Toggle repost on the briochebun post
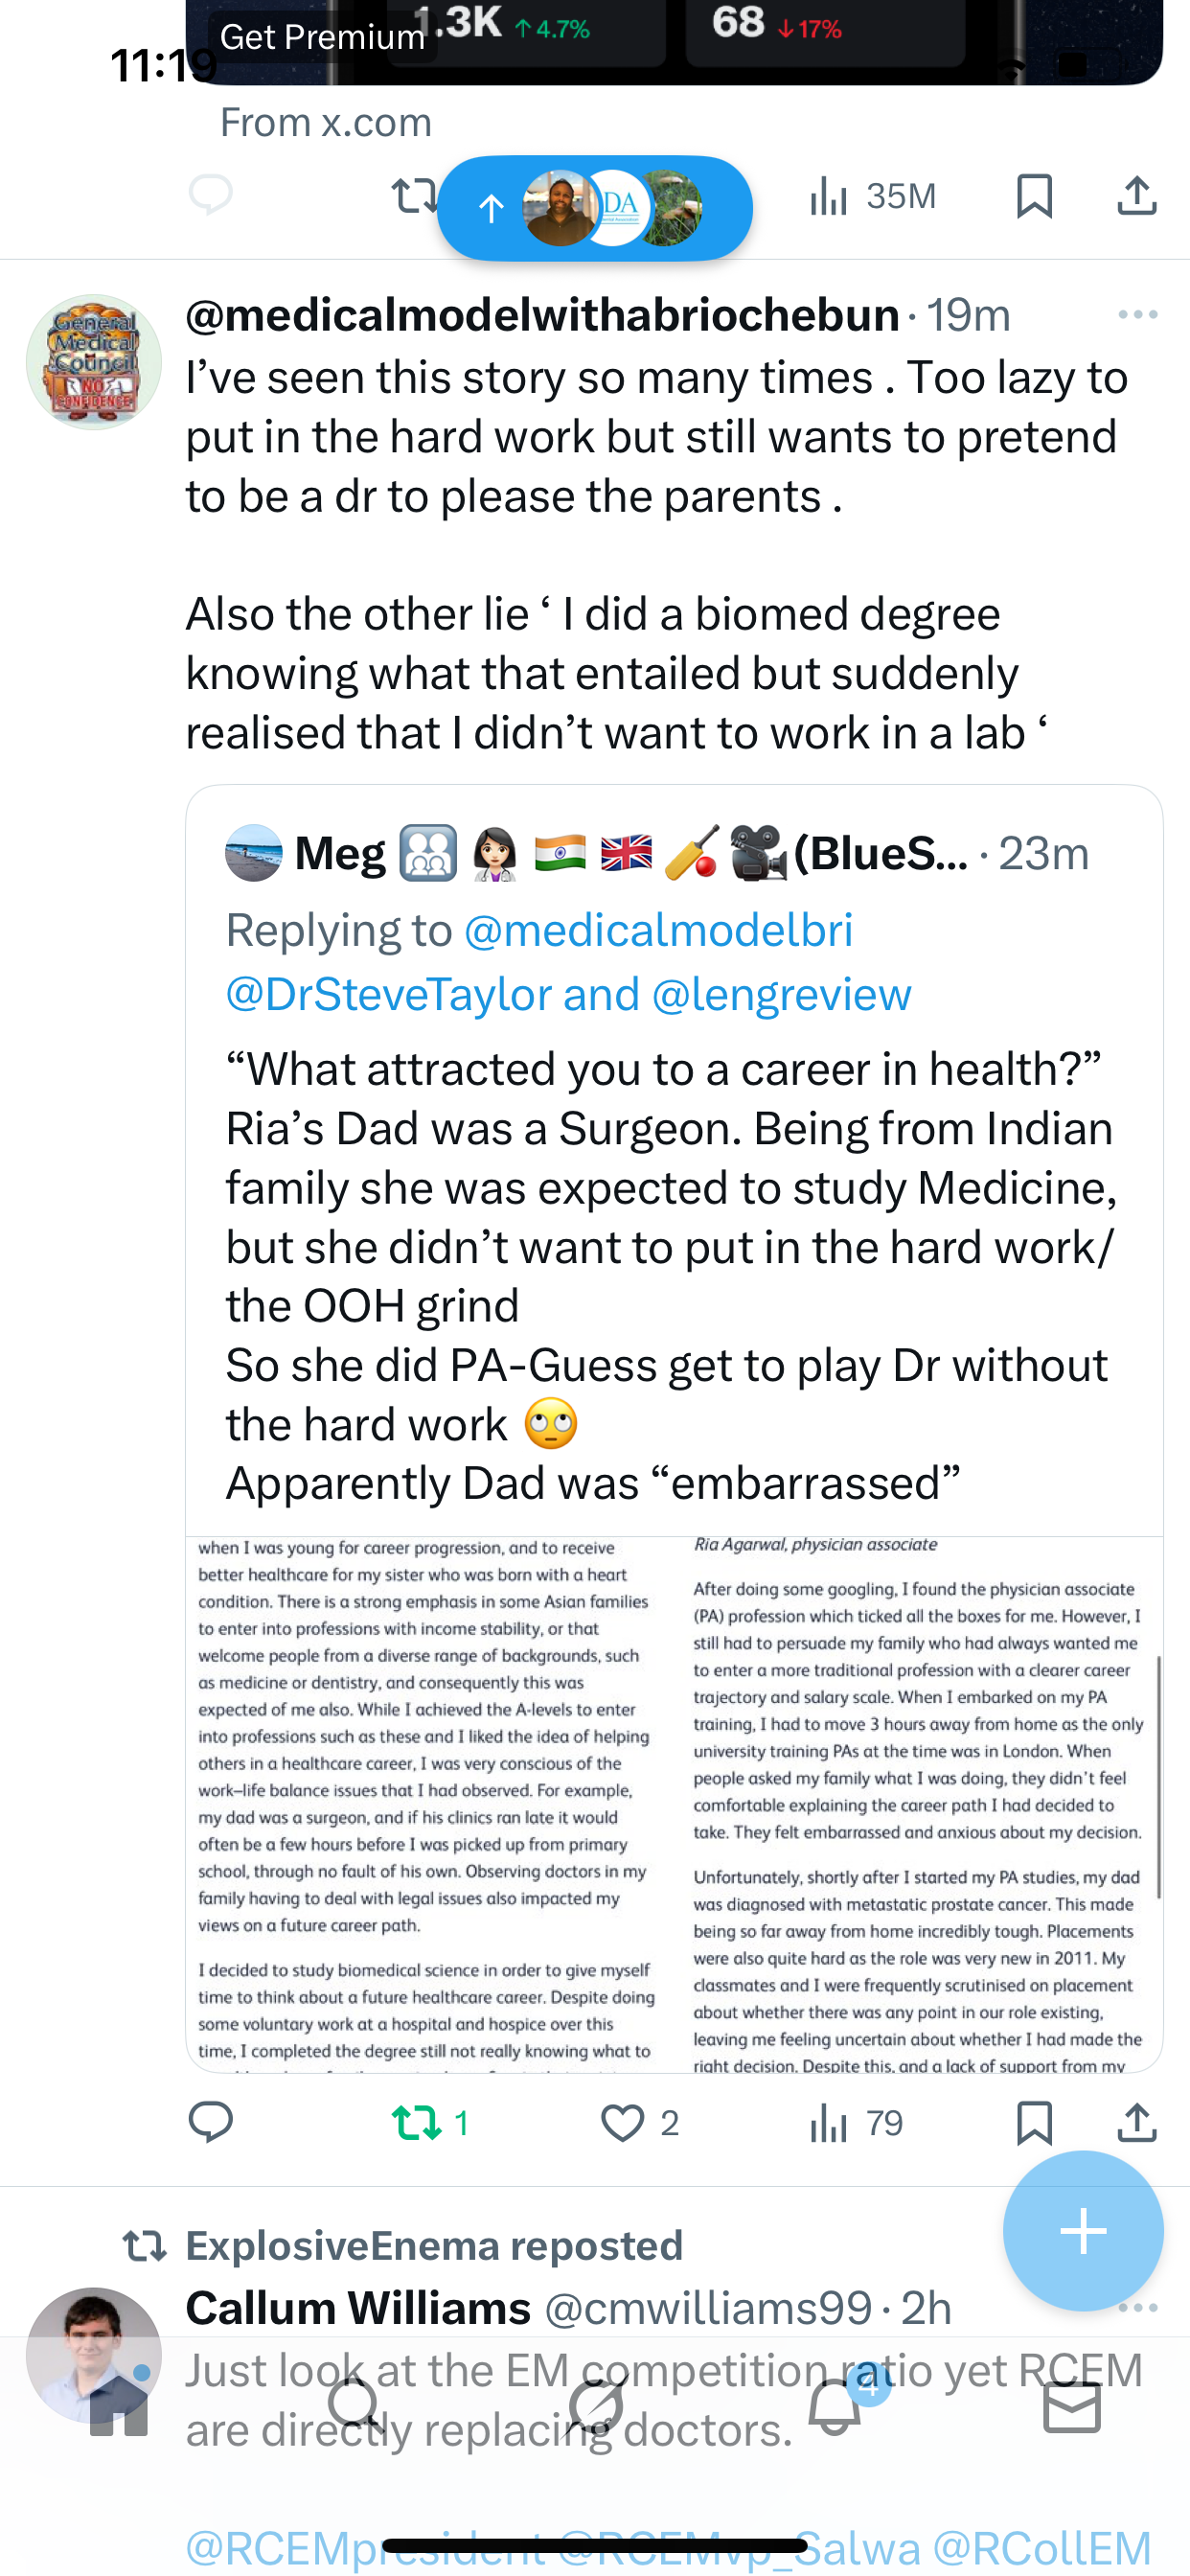The width and height of the screenshot is (1190, 2576). [416, 2122]
